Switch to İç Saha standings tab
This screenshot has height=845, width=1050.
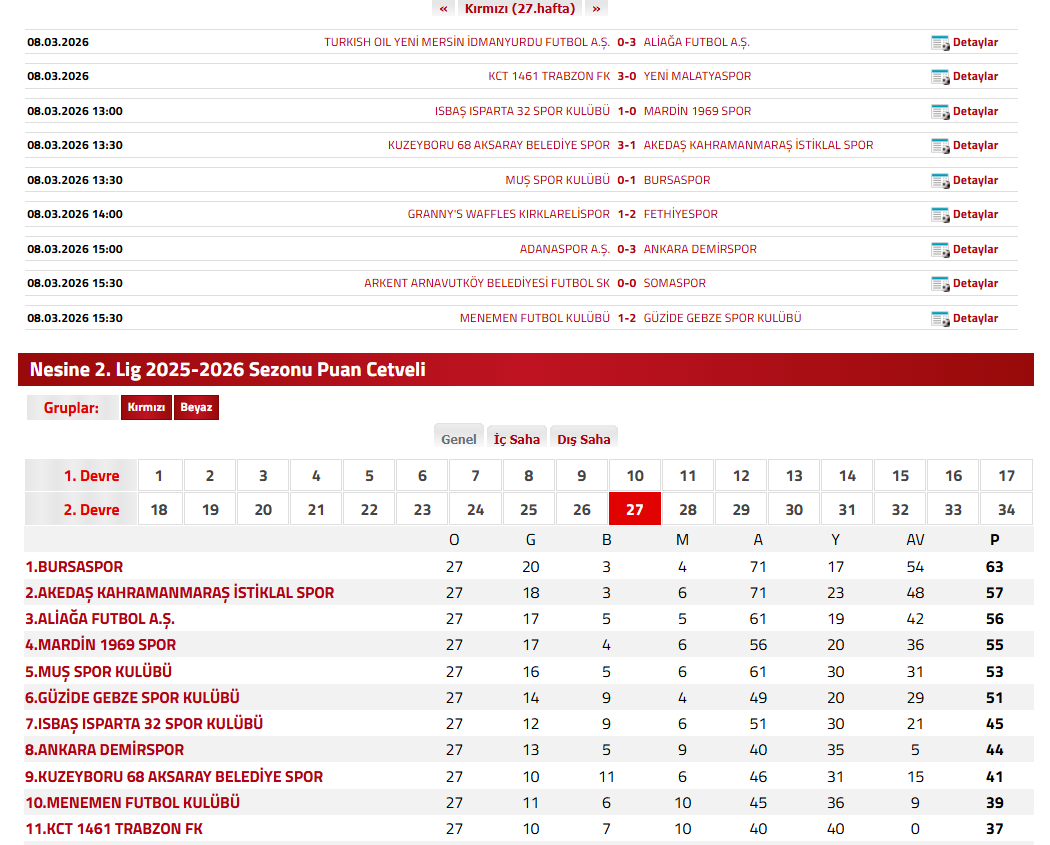coord(516,439)
